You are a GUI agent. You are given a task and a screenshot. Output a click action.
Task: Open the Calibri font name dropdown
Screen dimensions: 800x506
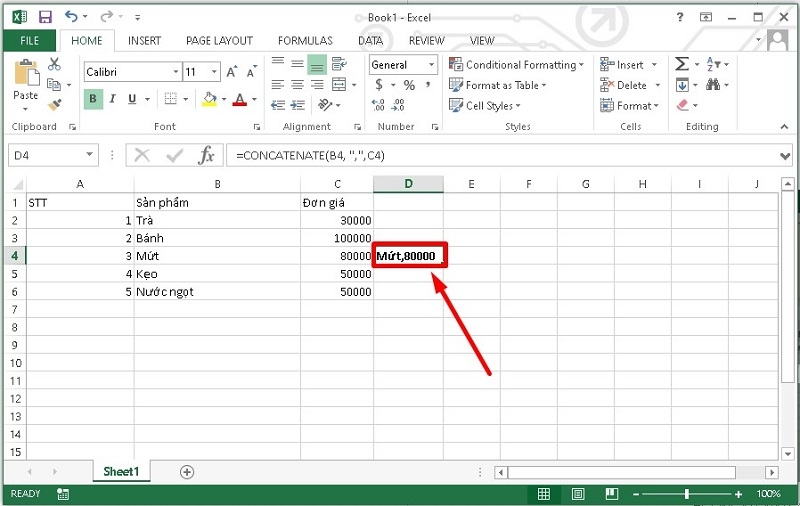131,72
